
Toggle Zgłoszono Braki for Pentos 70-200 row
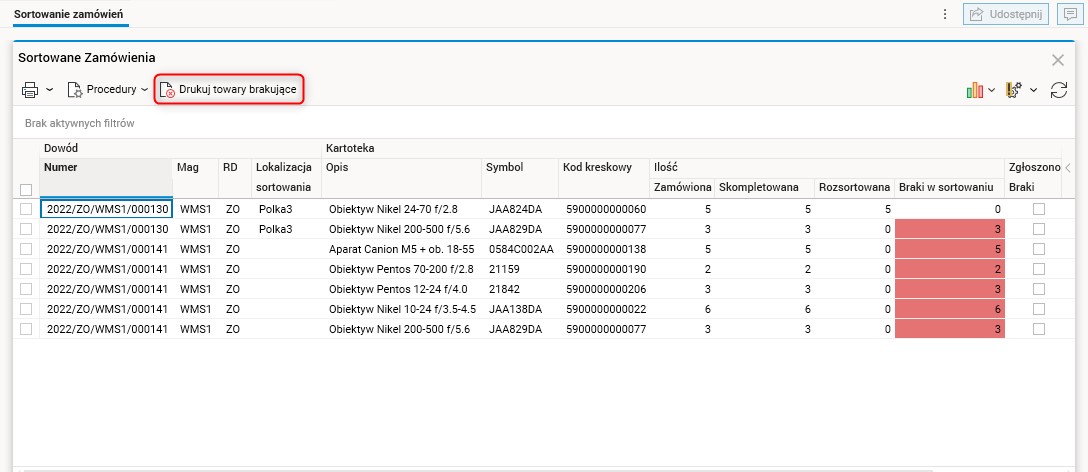[x=1039, y=269]
